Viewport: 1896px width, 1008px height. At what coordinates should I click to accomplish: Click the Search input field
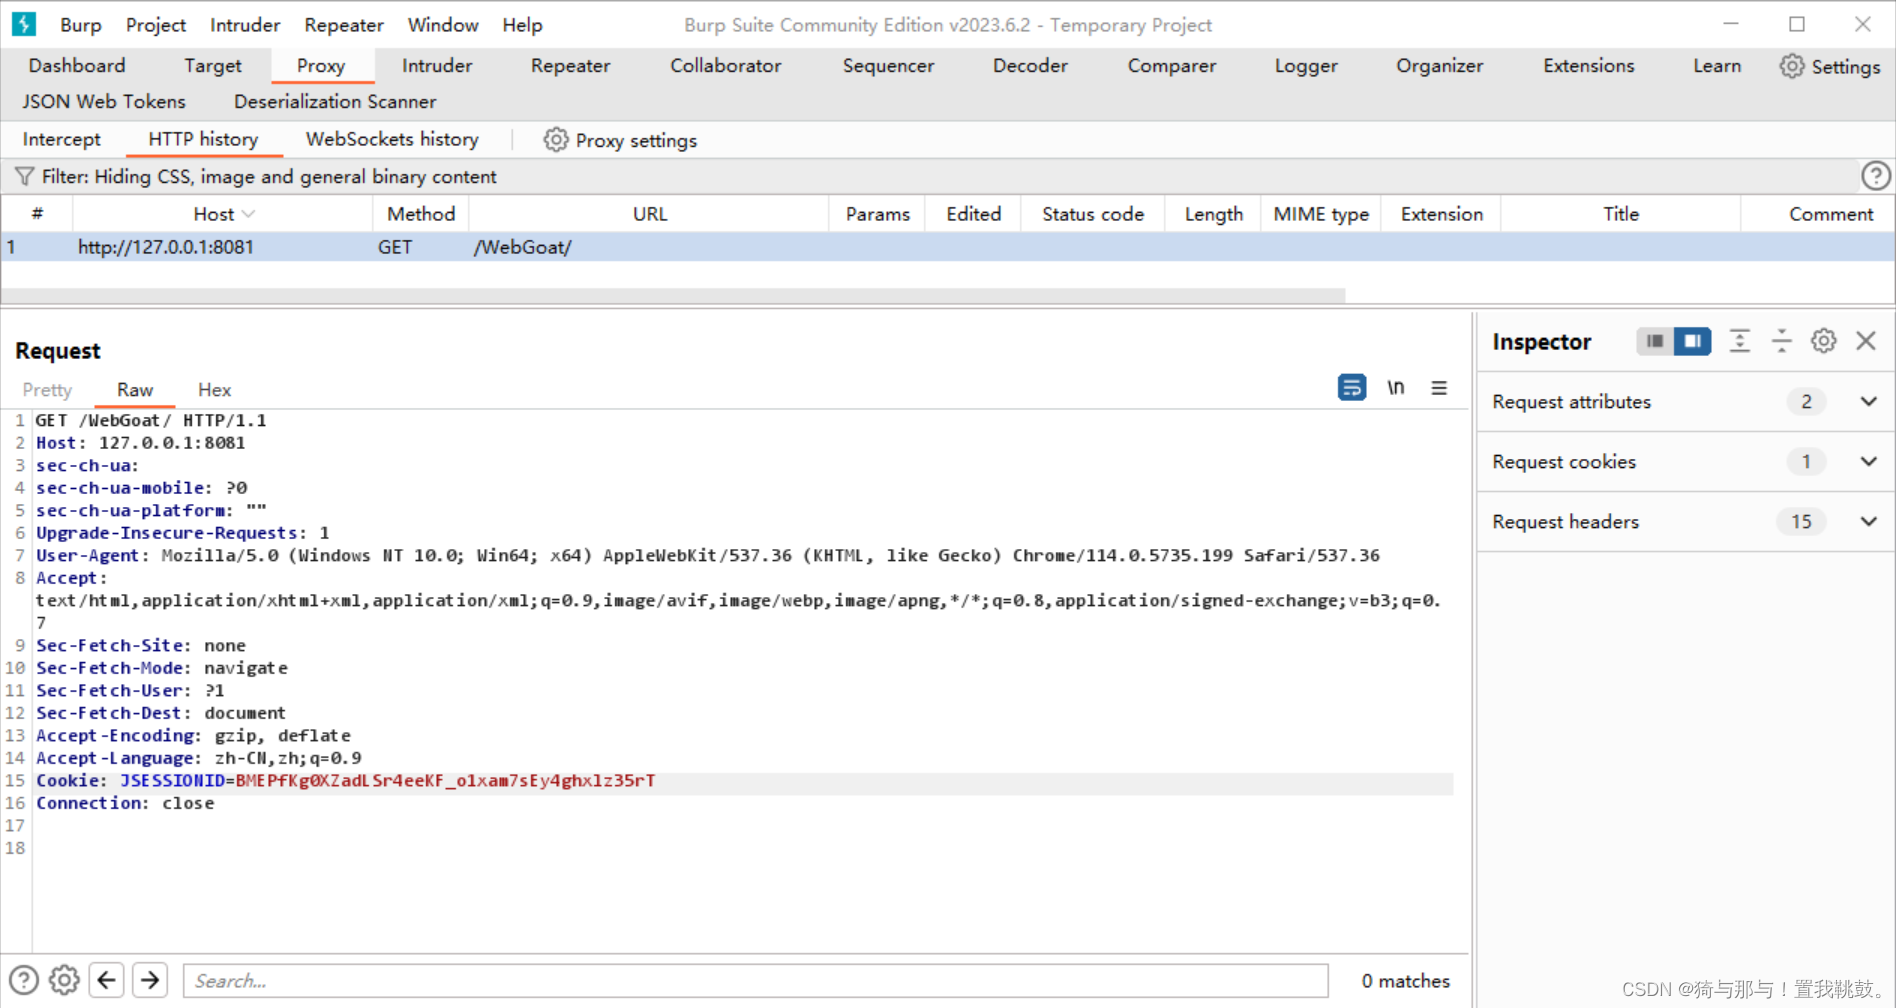[756, 981]
